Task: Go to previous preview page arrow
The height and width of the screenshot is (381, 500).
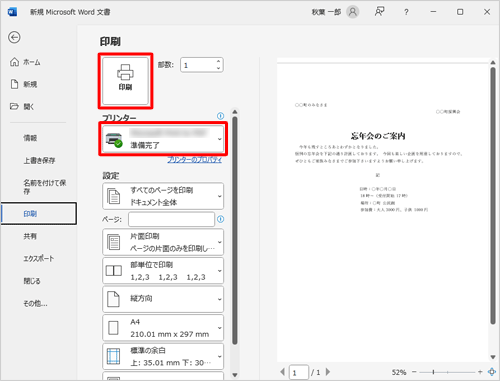Action: 283,372
